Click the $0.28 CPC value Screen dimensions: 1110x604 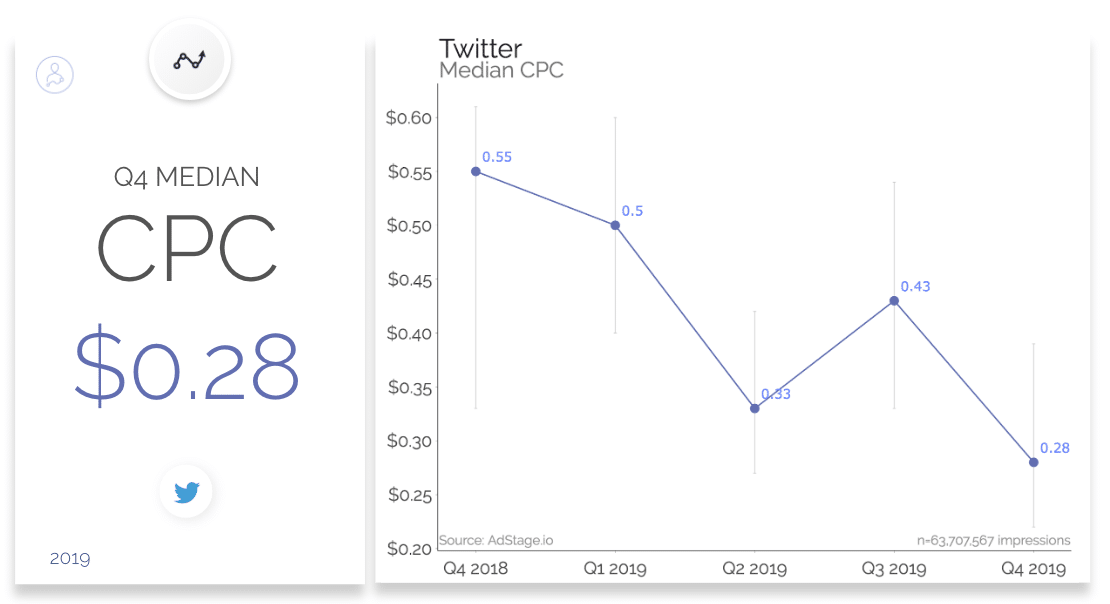click(187, 366)
